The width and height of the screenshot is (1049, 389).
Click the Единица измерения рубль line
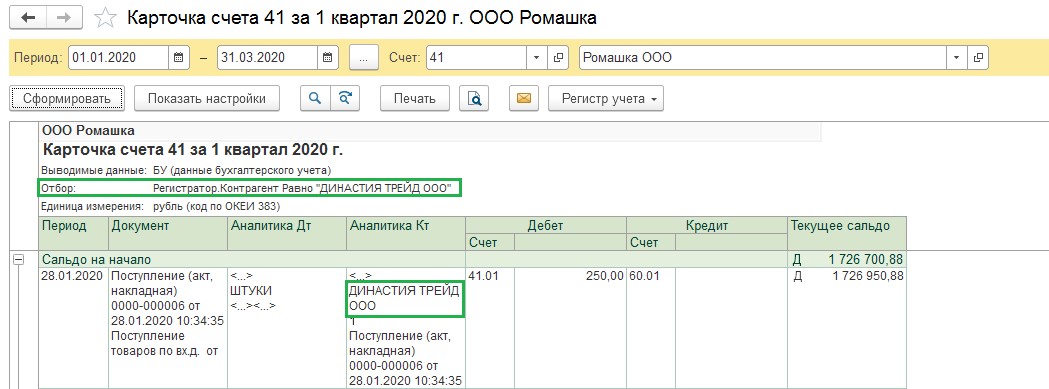(161, 206)
